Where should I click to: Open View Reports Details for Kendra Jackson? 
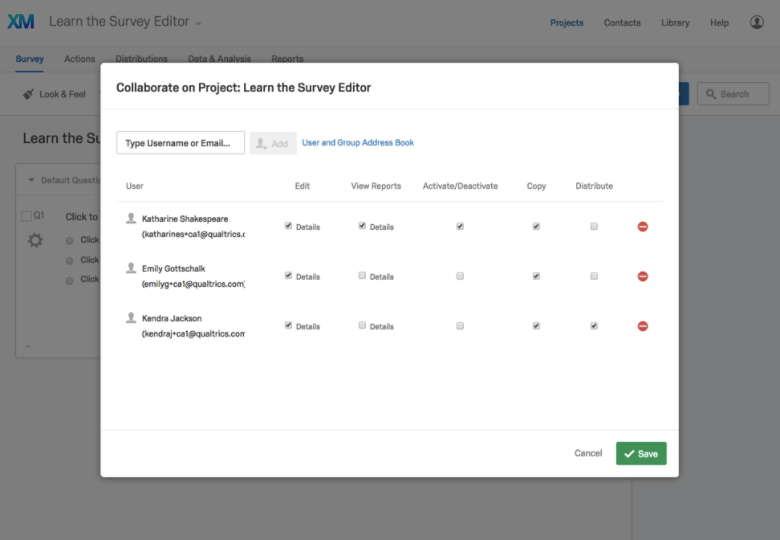point(382,327)
